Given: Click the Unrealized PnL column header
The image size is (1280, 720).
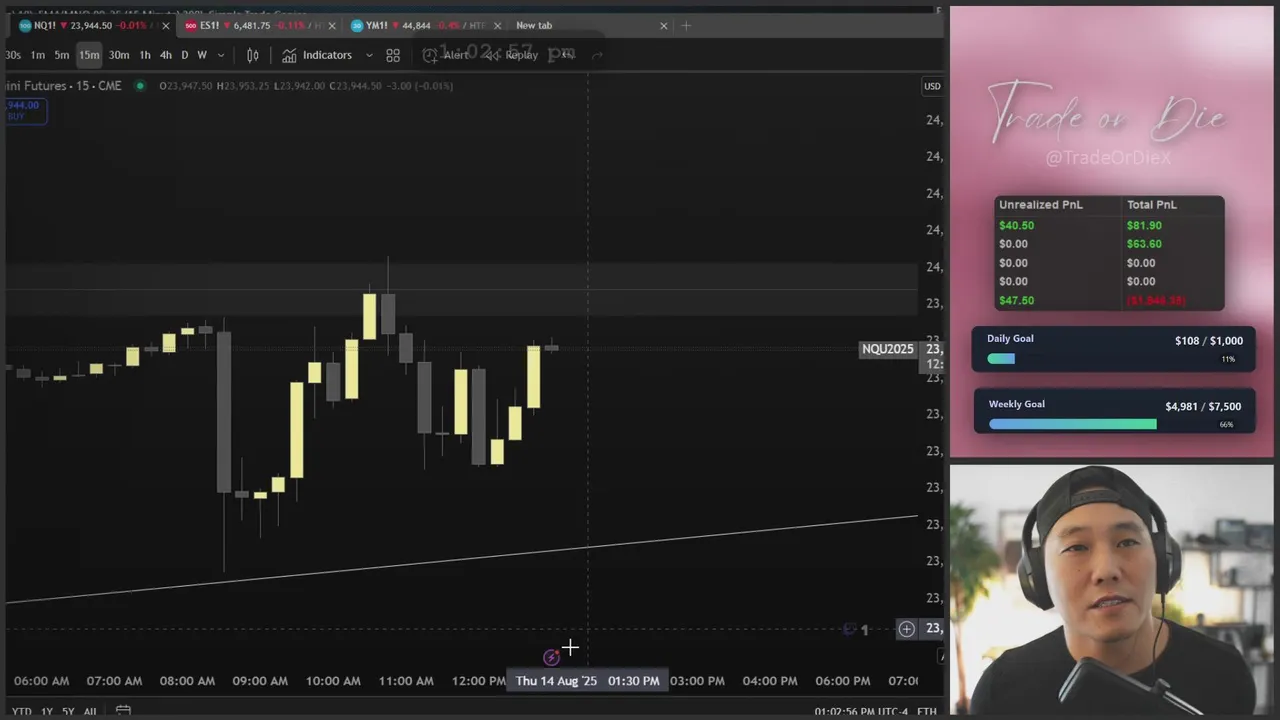Looking at the screenshot, I should 1040,205.
